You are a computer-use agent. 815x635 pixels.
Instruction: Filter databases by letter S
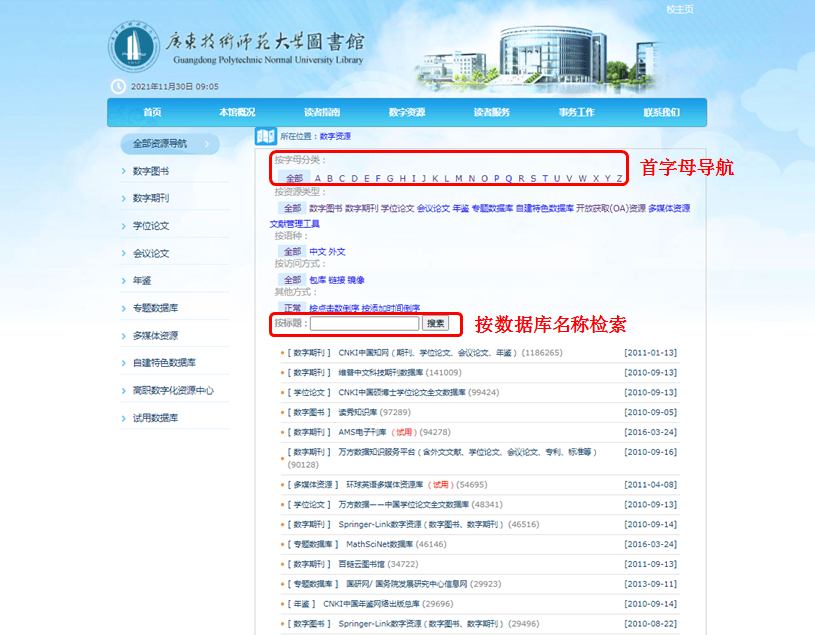coord(533,179)
